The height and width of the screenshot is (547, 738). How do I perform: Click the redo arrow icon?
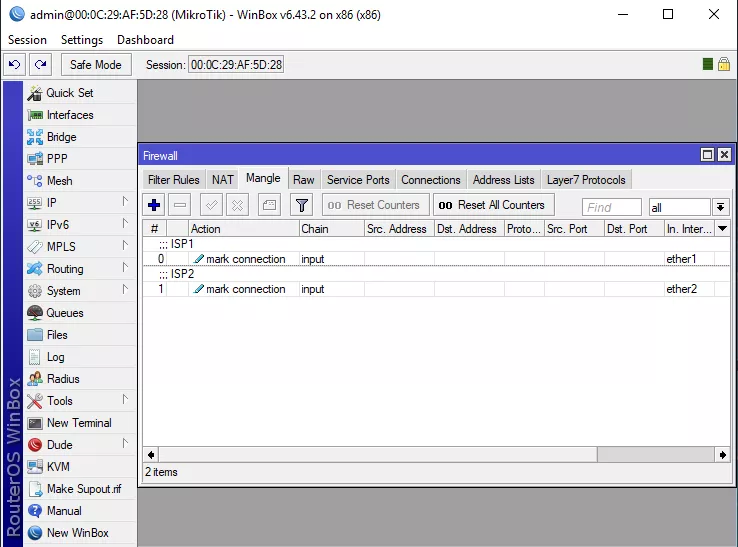coord(40,64)
